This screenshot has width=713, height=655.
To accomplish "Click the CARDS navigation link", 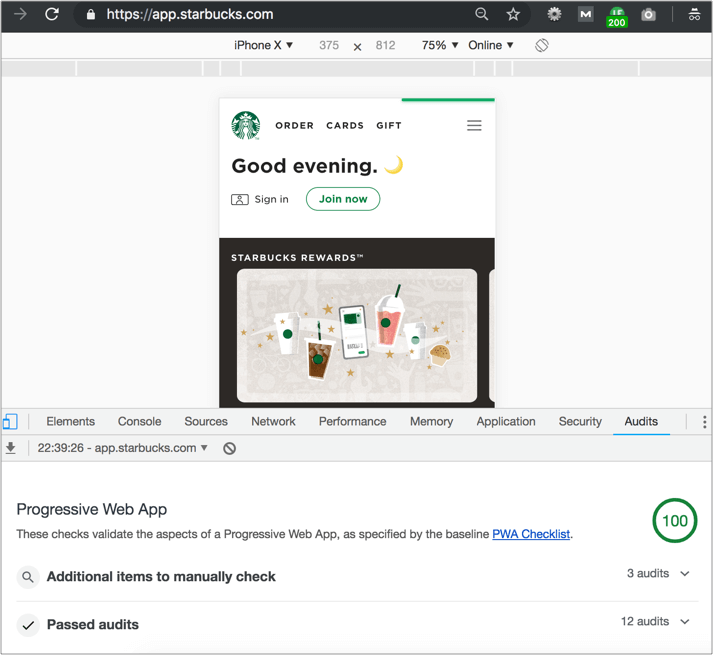I will coord(345,126).
